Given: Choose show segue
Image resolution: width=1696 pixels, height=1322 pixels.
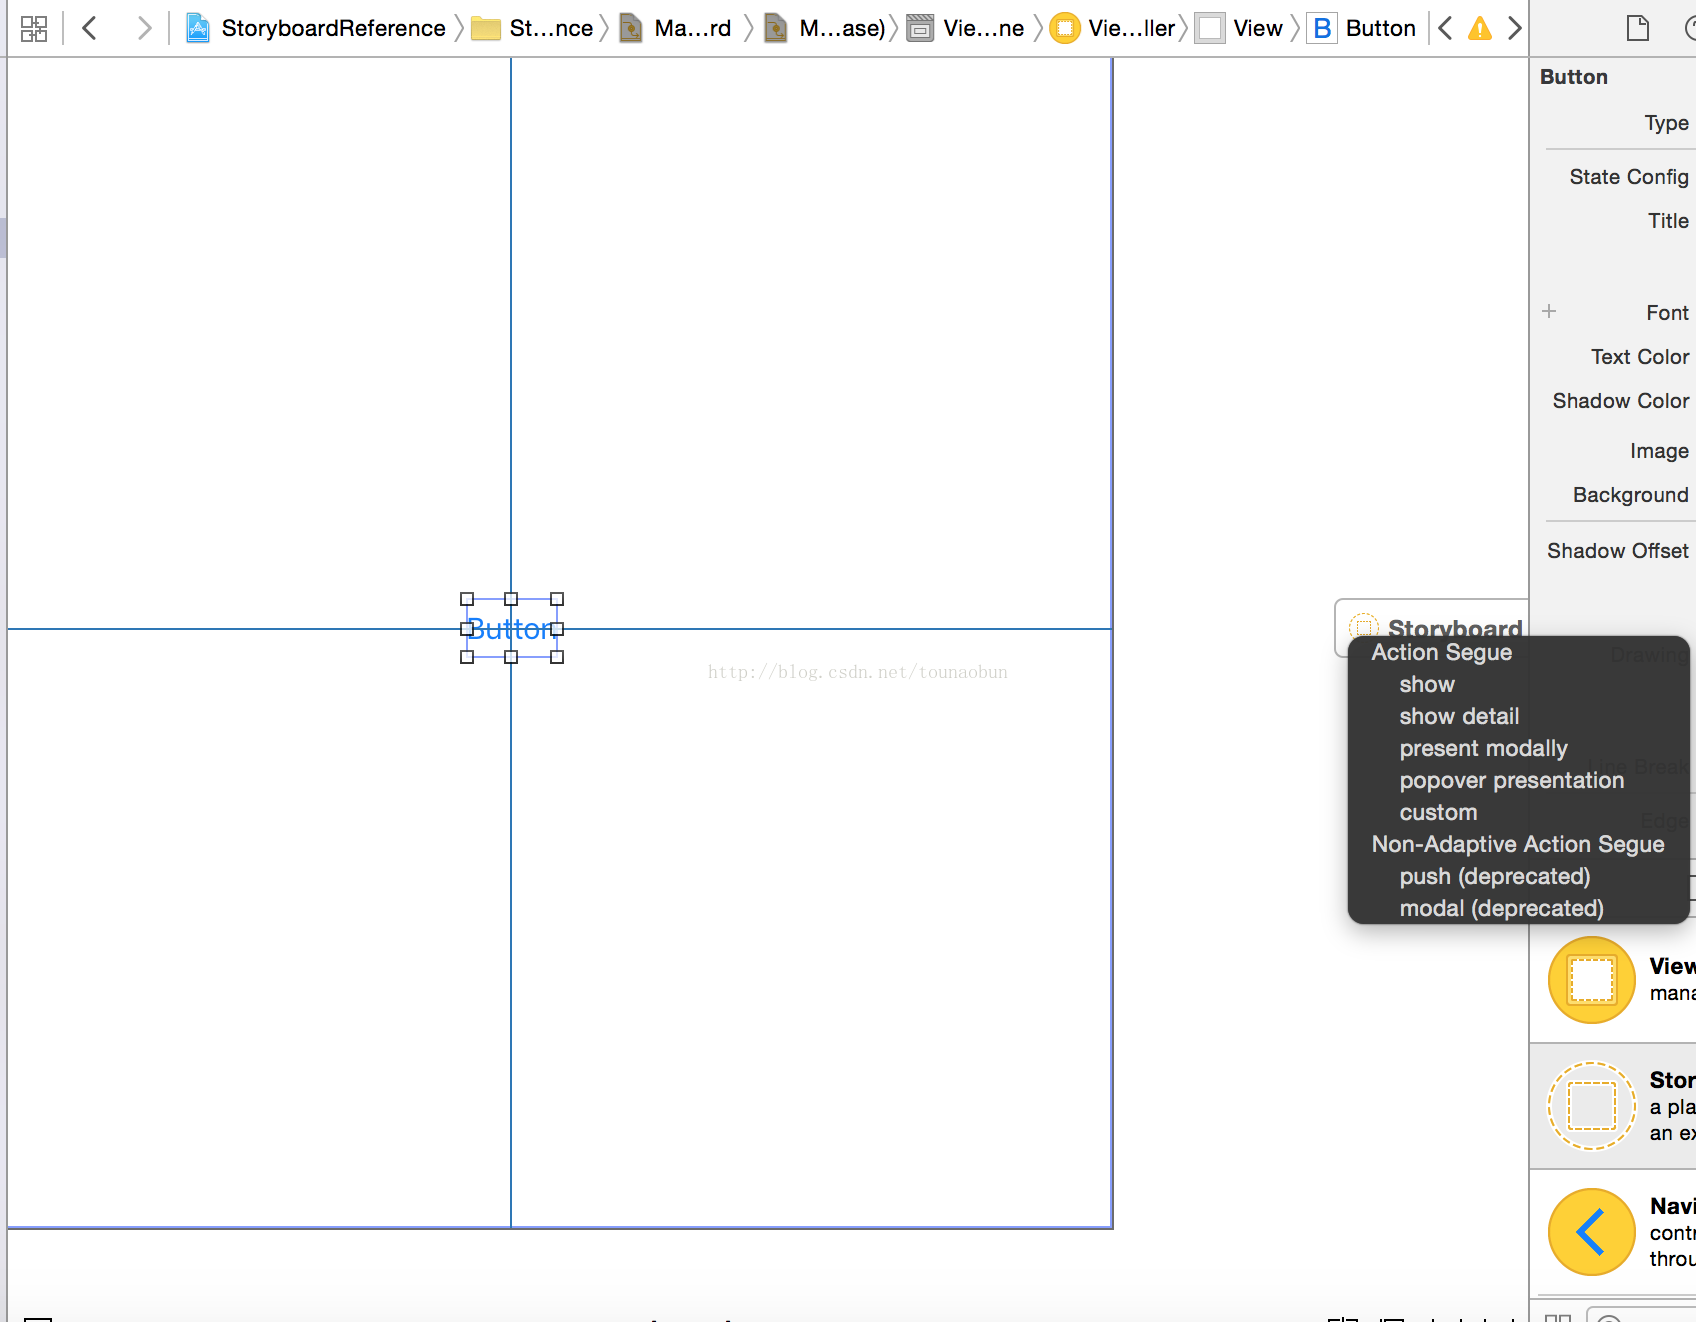Looking at the screenshot, I should tap(1427, 684).
